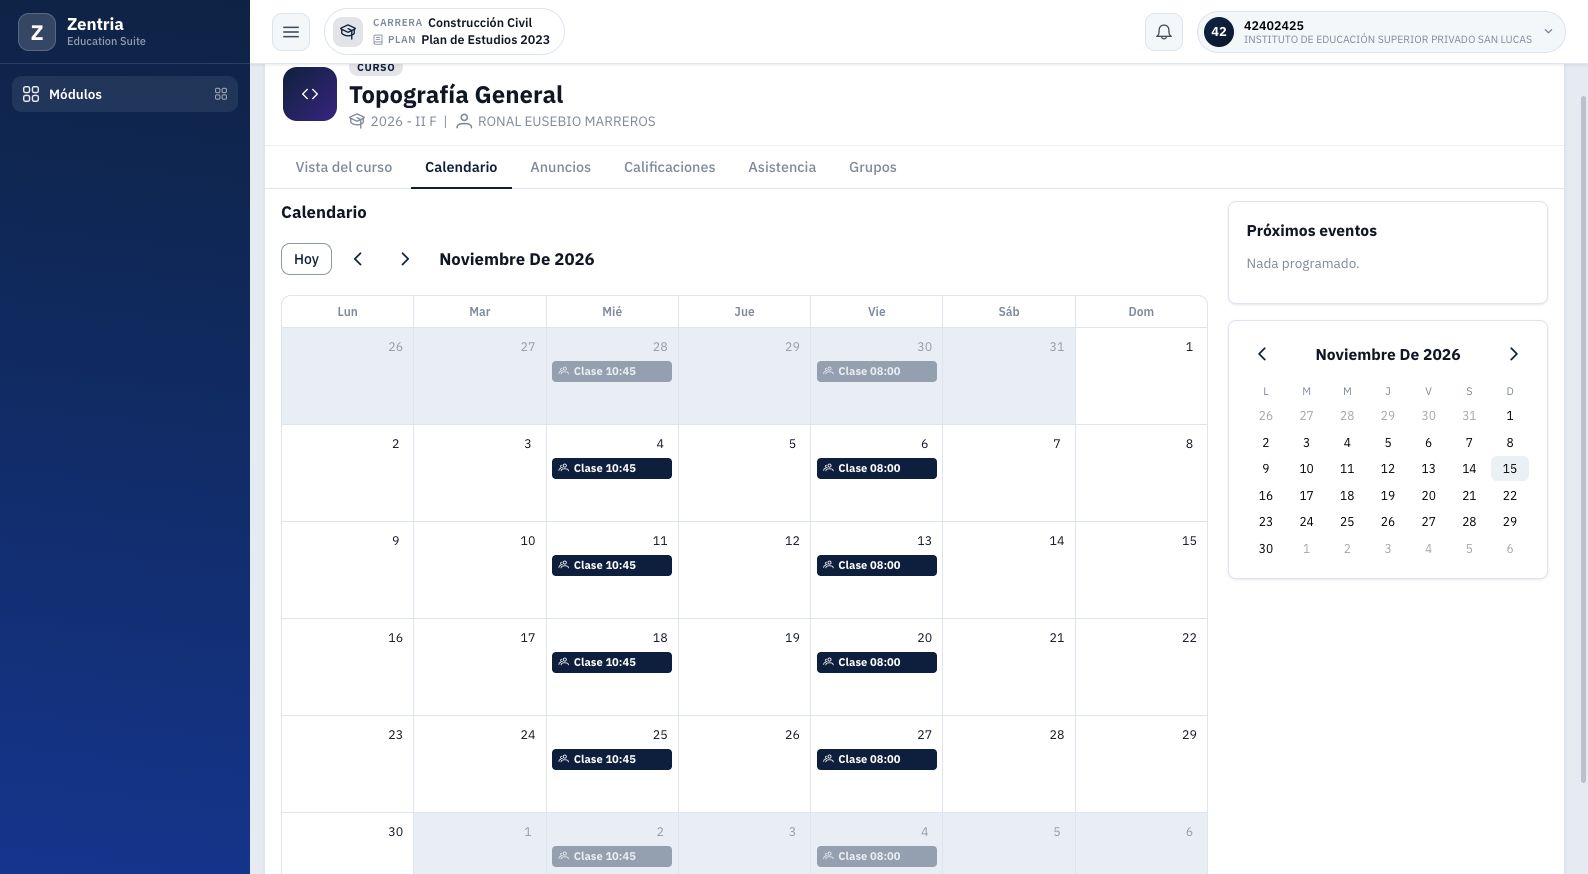This screenshot has height=874, width=1588.
Task: Go to previous month in mini calendar
Action: [x=1262, y=354]
